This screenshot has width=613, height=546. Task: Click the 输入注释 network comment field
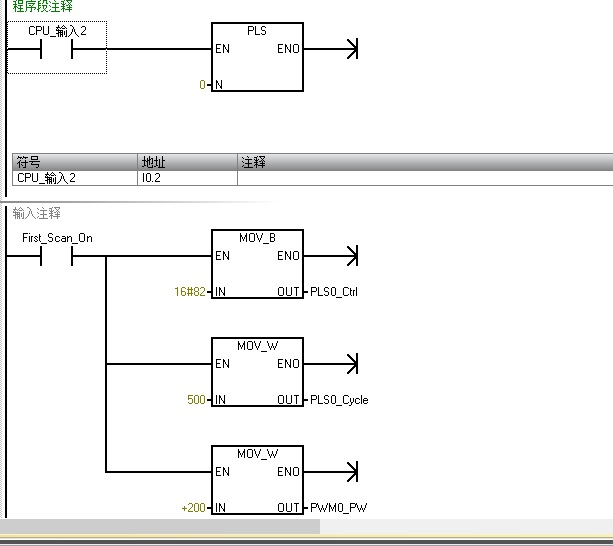coord(37,213)
